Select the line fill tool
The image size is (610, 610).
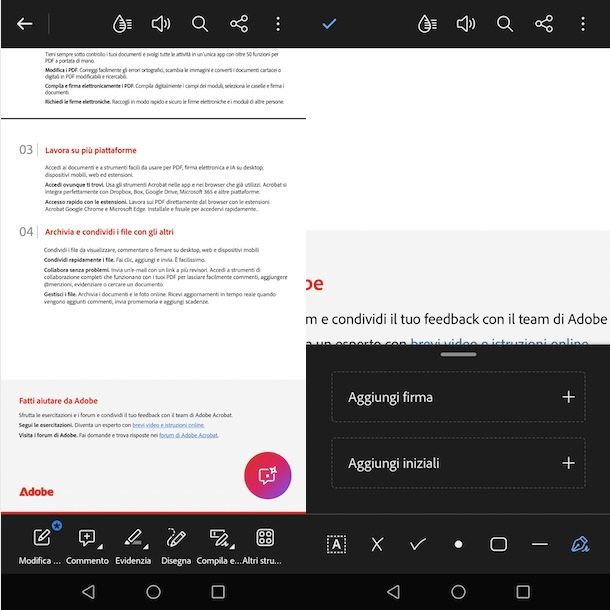540,544
